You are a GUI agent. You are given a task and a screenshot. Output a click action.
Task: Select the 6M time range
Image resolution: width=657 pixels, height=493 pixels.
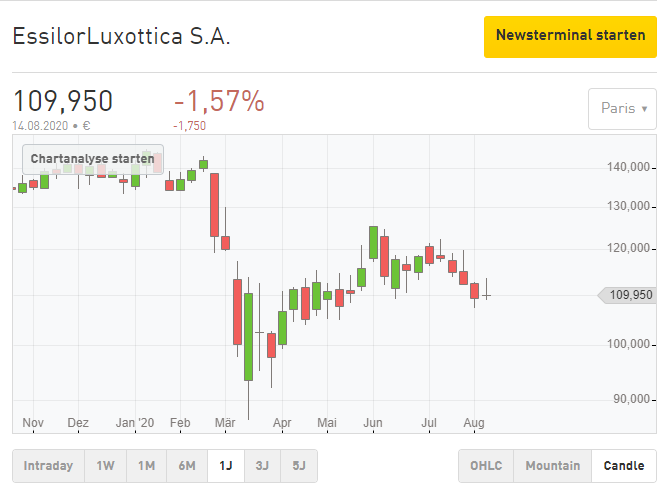click(x=187, y=465)
